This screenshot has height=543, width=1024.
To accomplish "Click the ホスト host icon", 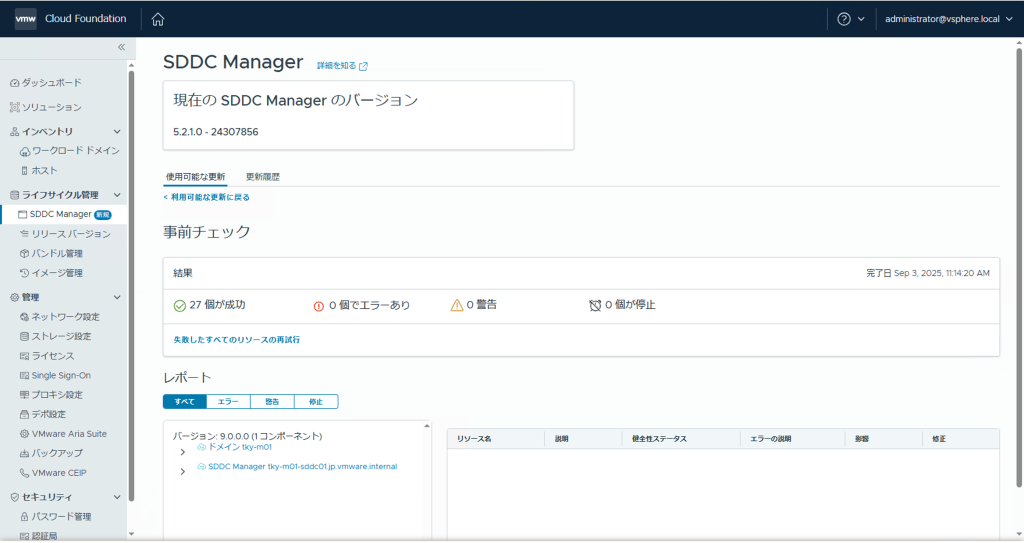I will click(24, 171).
